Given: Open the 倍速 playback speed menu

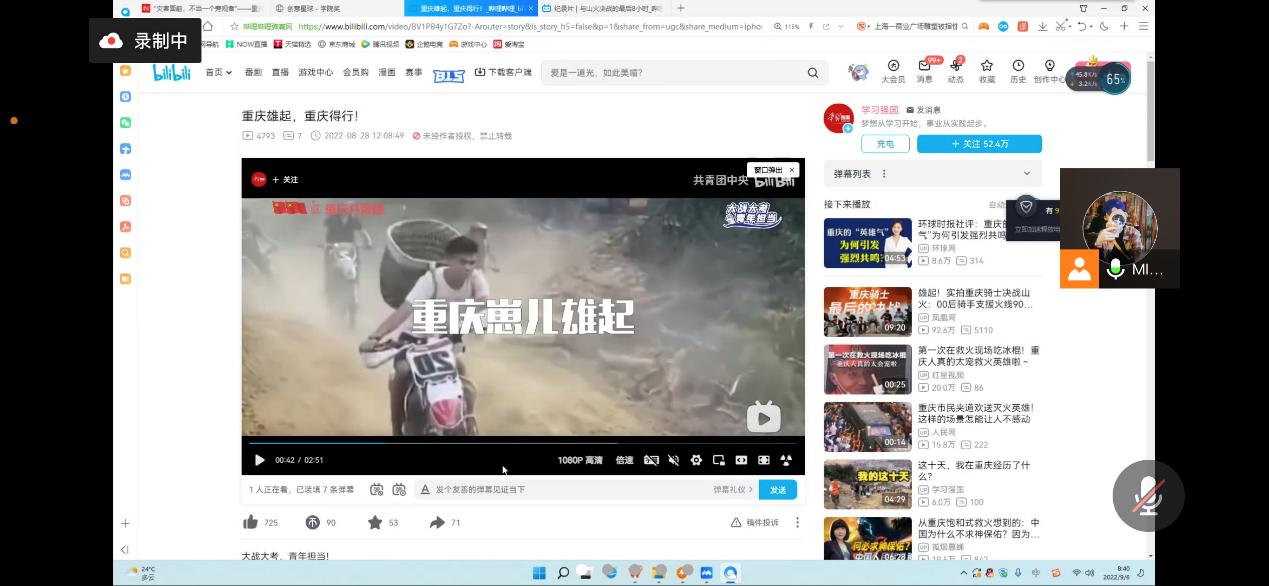Looking at the screenshot, I should point(625,460).
